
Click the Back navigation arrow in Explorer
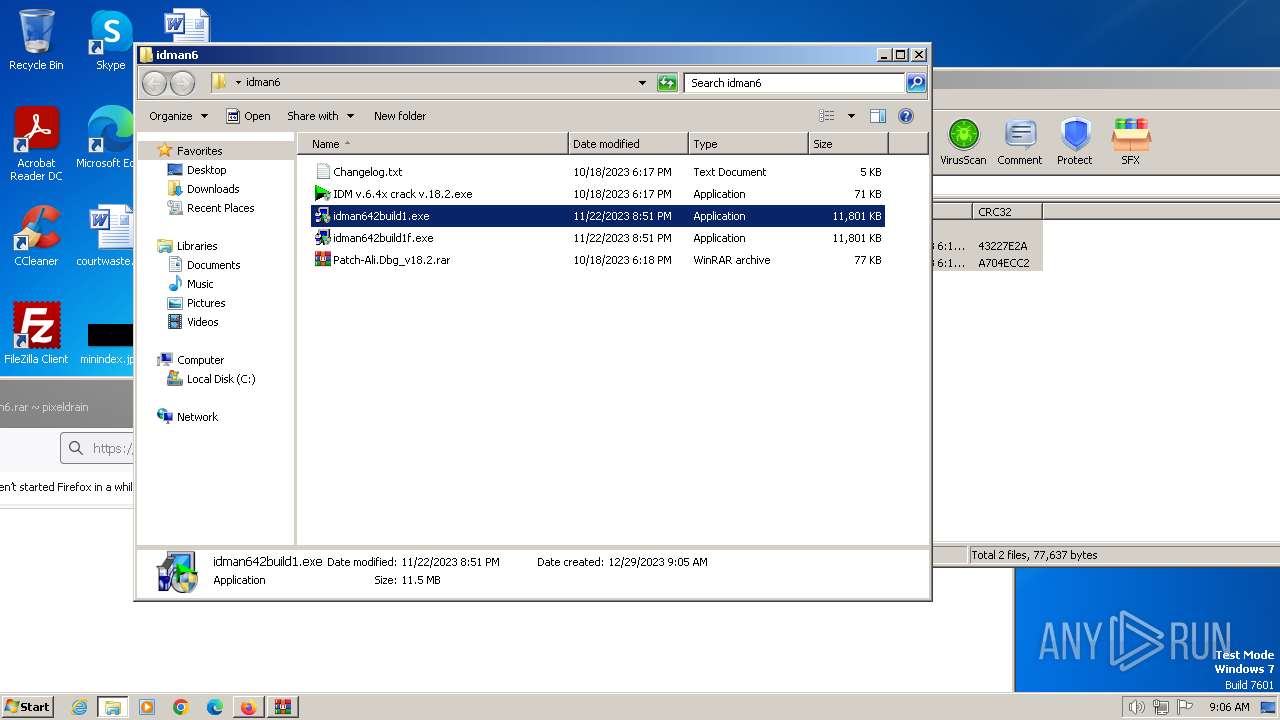pos(154,83)
